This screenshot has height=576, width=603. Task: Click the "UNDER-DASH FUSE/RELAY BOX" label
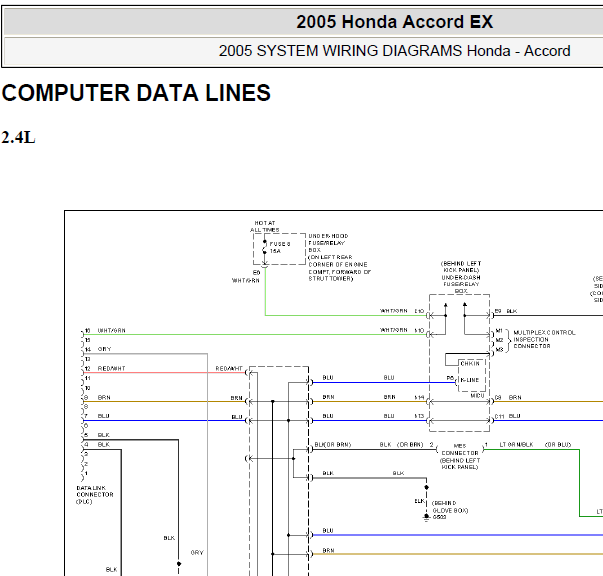click(x=461, y=284)
